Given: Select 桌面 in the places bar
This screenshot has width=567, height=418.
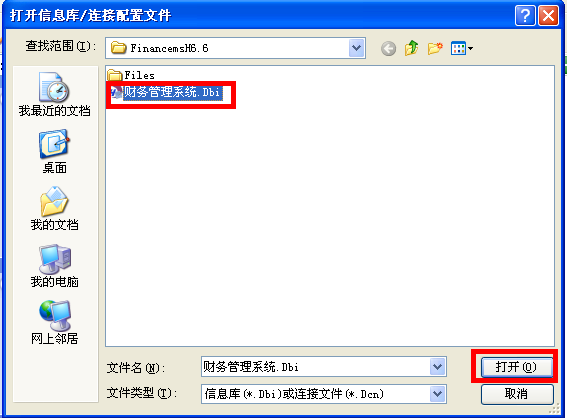Looking at the screenshot, I should [x=55, y=152].
